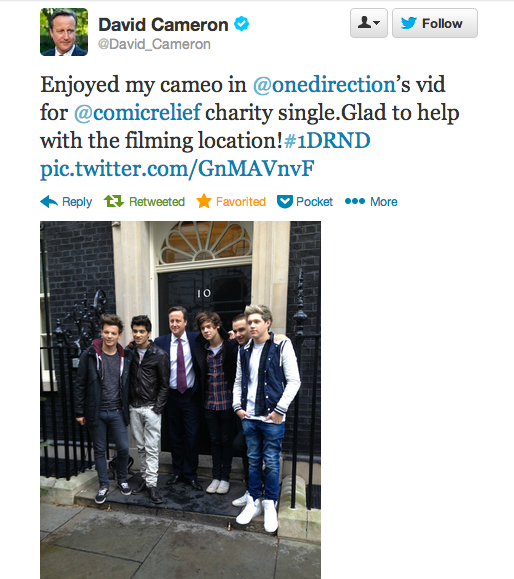
Task: Open the More options label
Action: click(384, 202)
